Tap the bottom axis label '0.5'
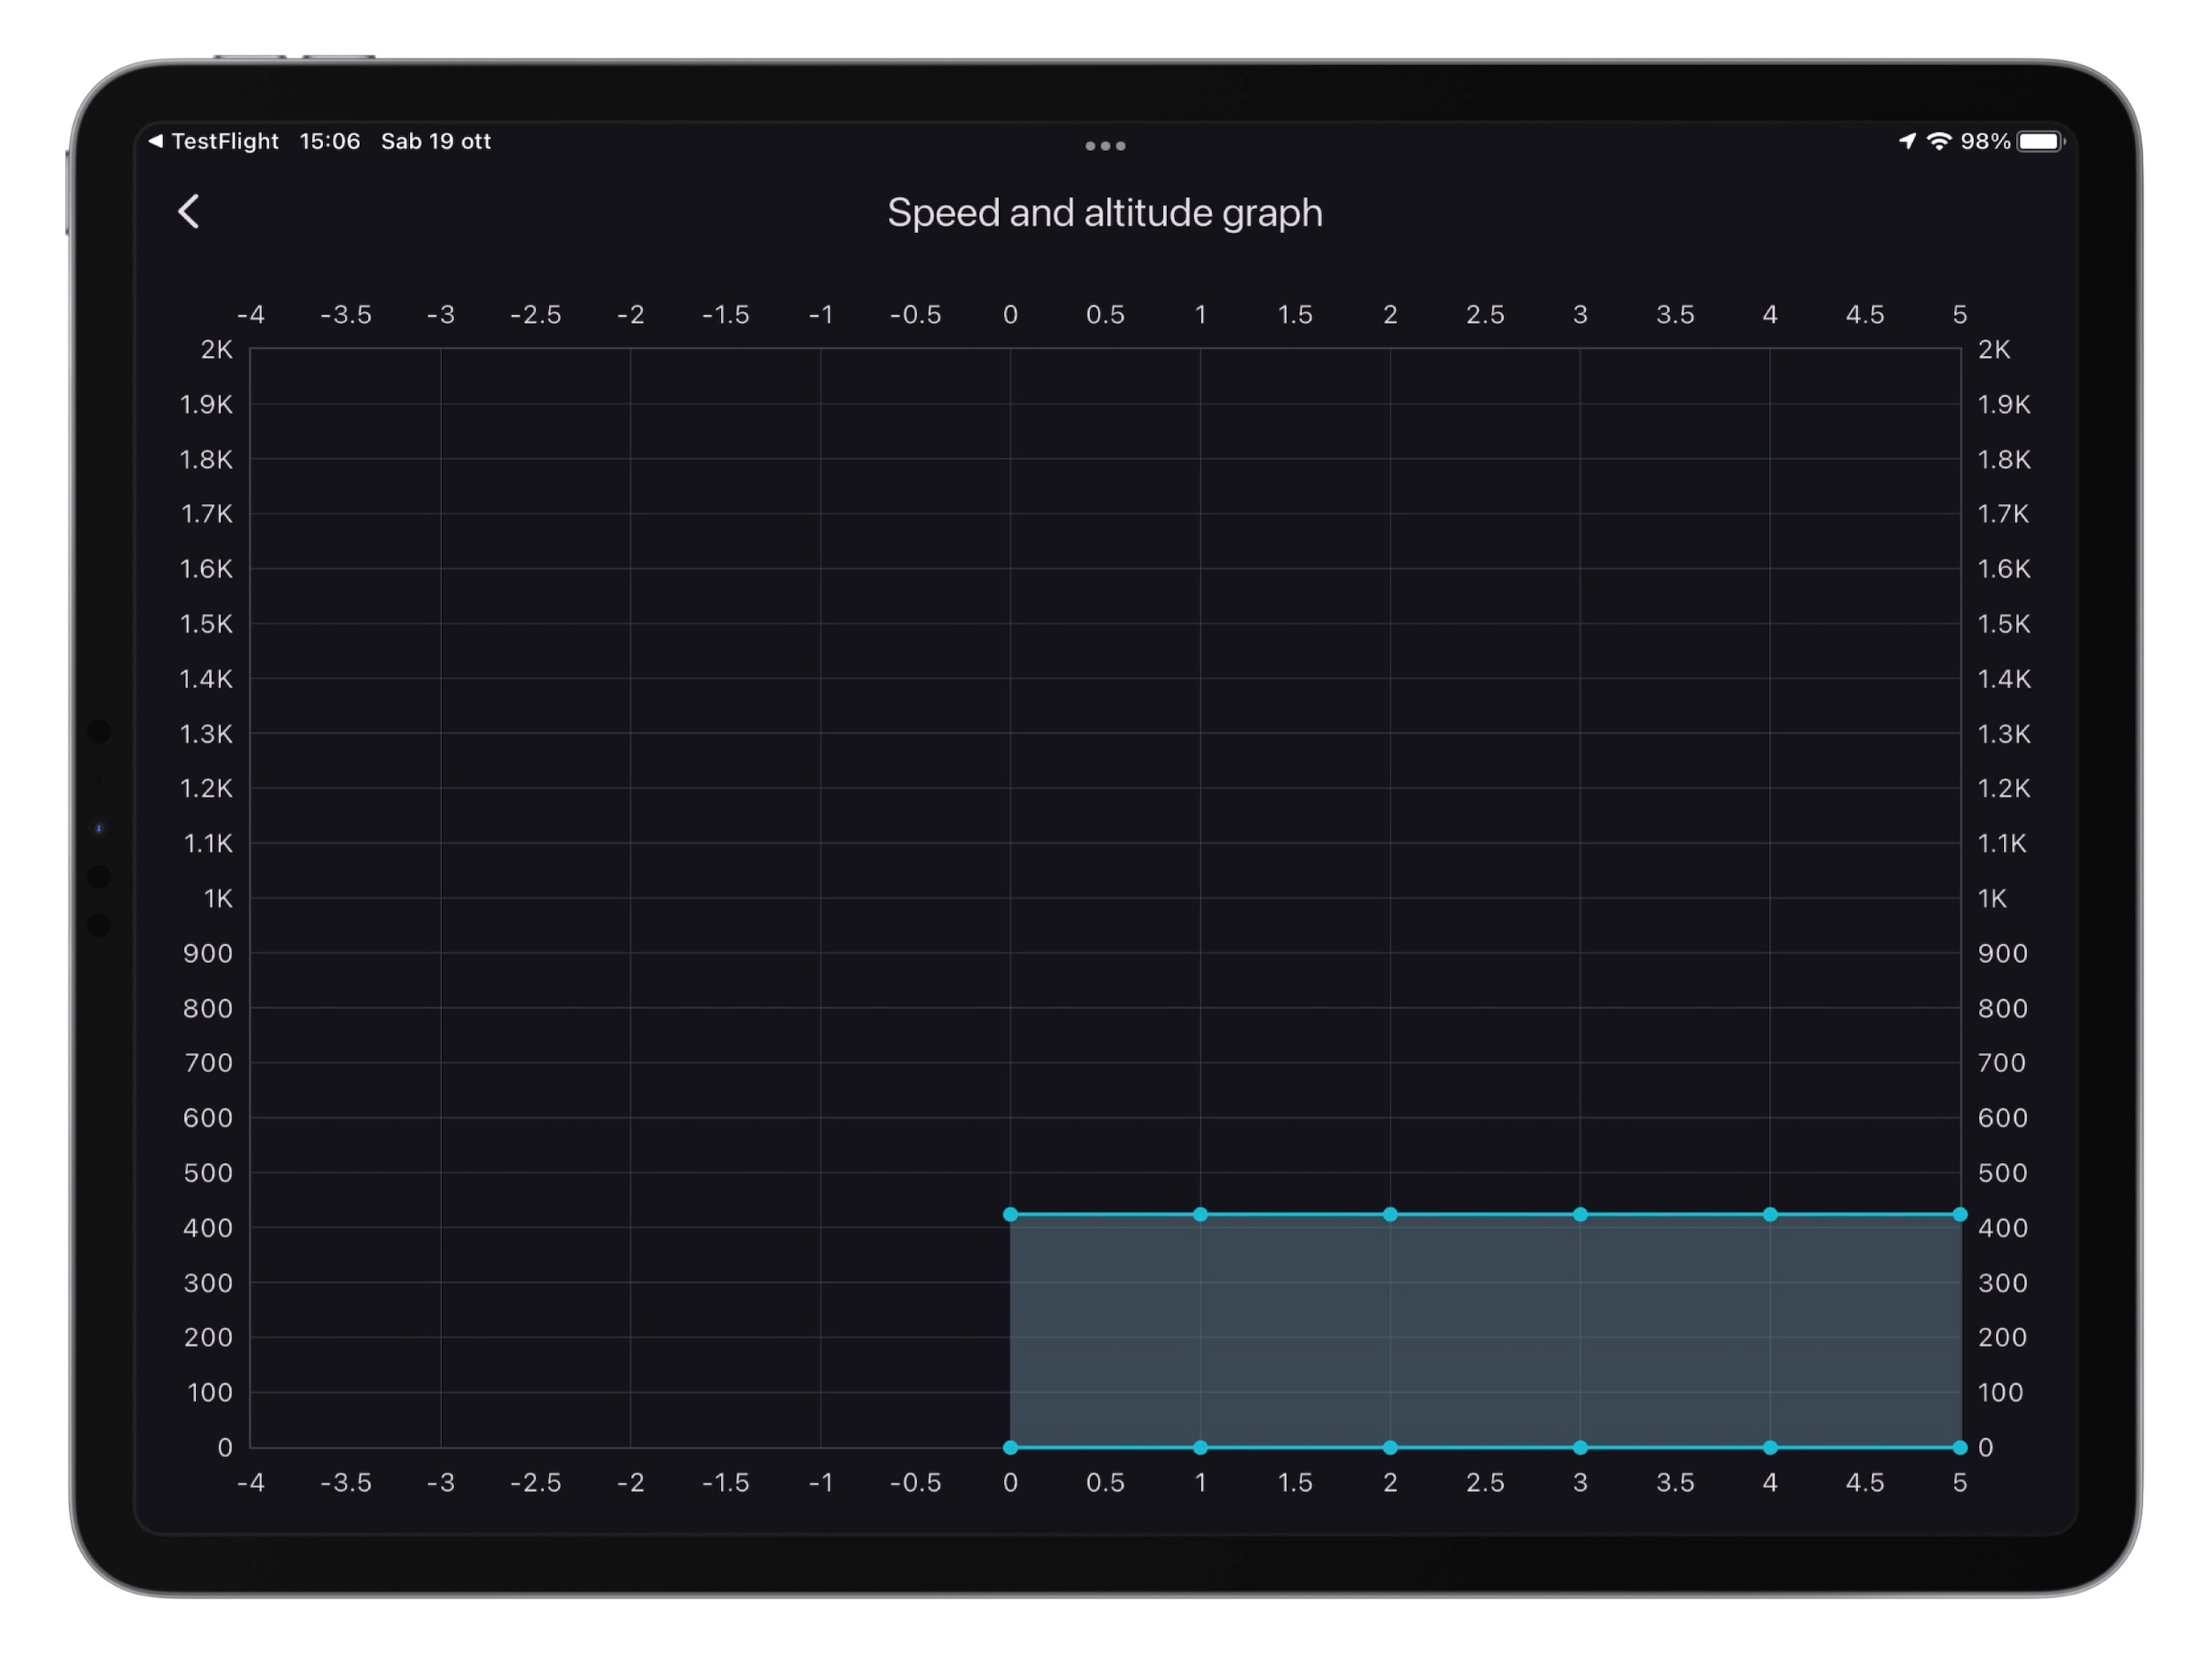 [1105, 1482]
